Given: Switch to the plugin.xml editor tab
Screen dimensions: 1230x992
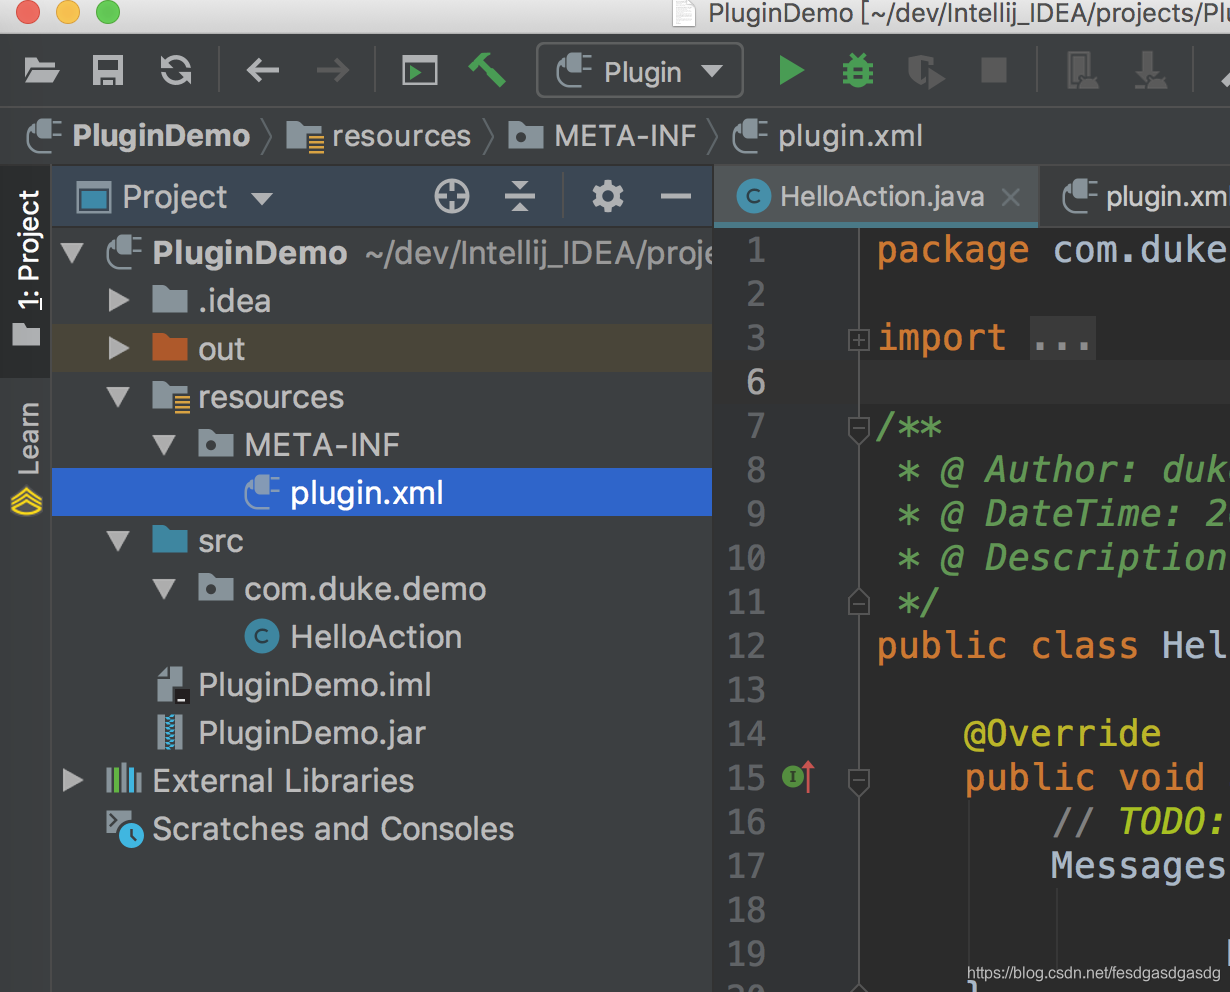Looking at the screenshot, I should [x=1144, y=197].
